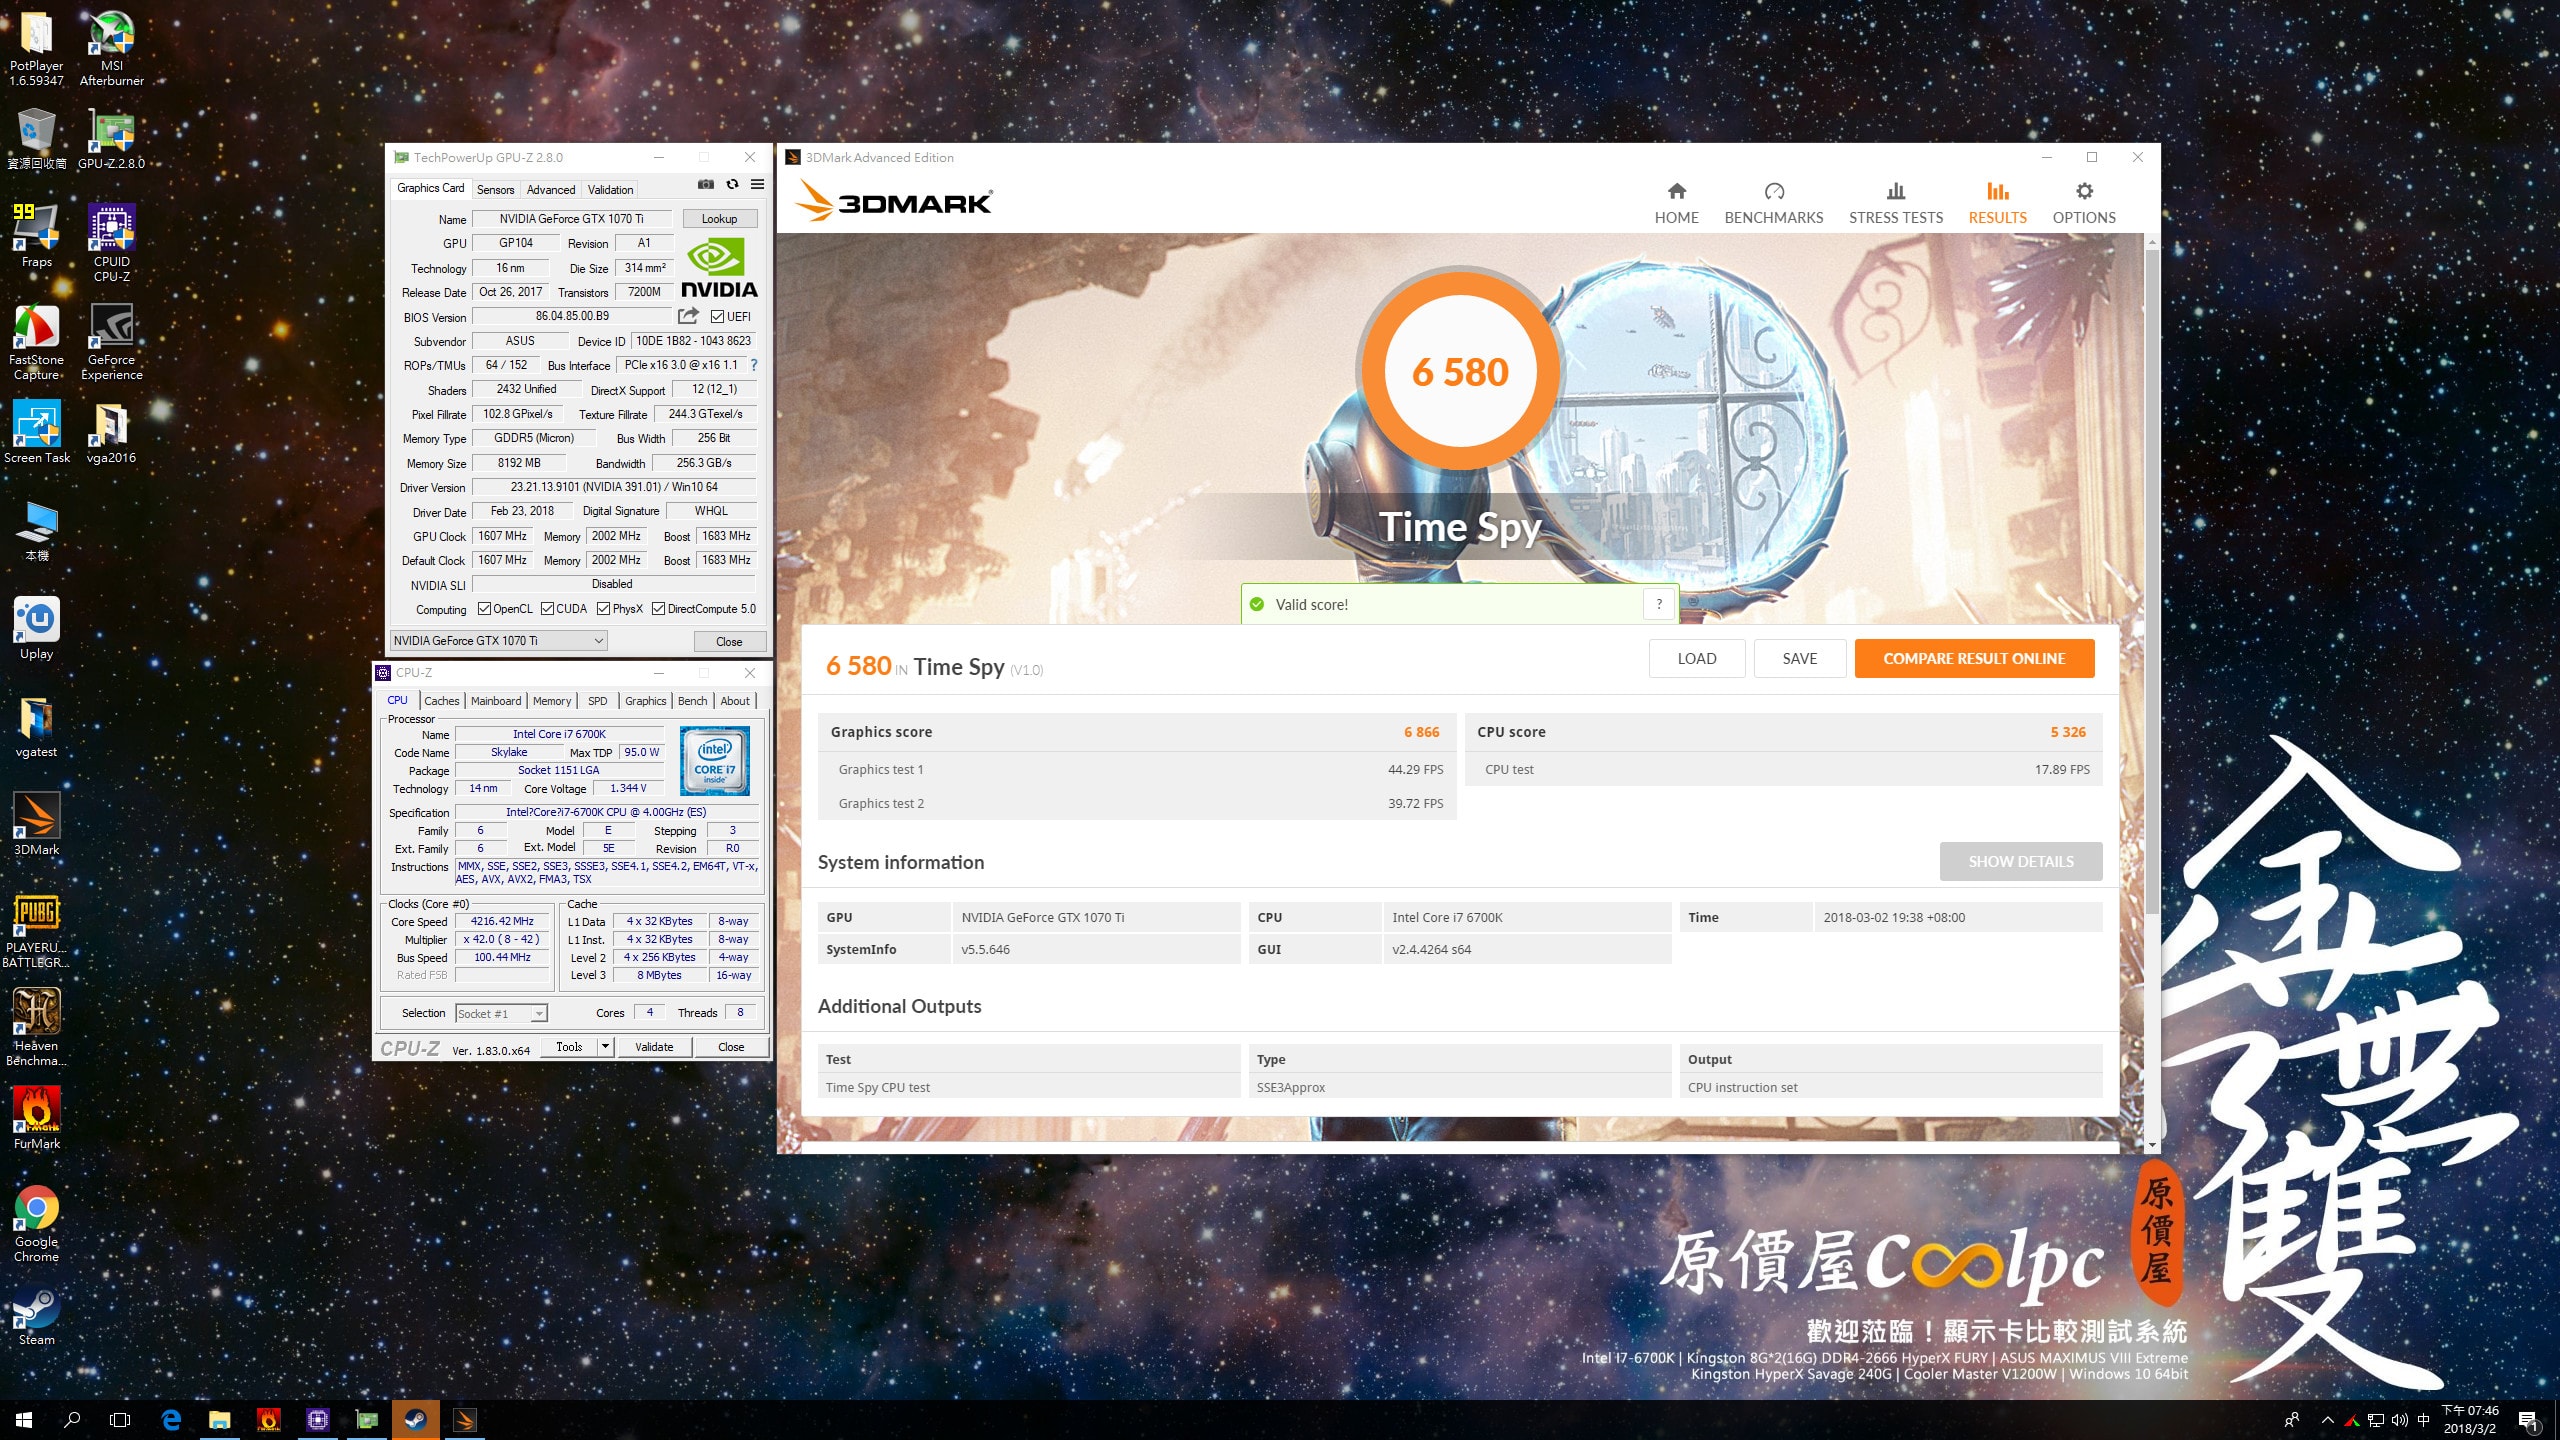Screen dimensions: 2560x1440
Task: Click COMPARE RESULT ONLINE button
Action: tap(1974, 659)
